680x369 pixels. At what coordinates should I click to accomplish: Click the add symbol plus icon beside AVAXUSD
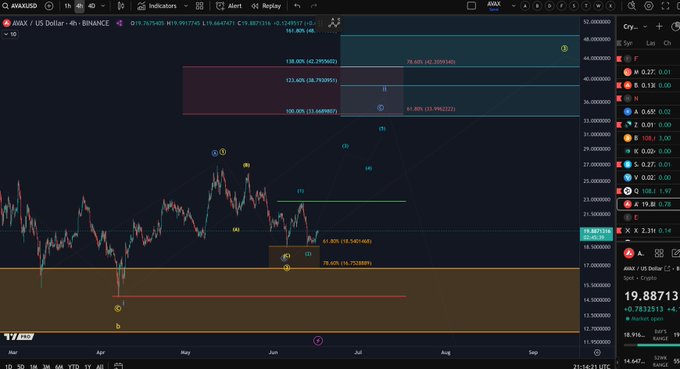[x=49, y=6]
